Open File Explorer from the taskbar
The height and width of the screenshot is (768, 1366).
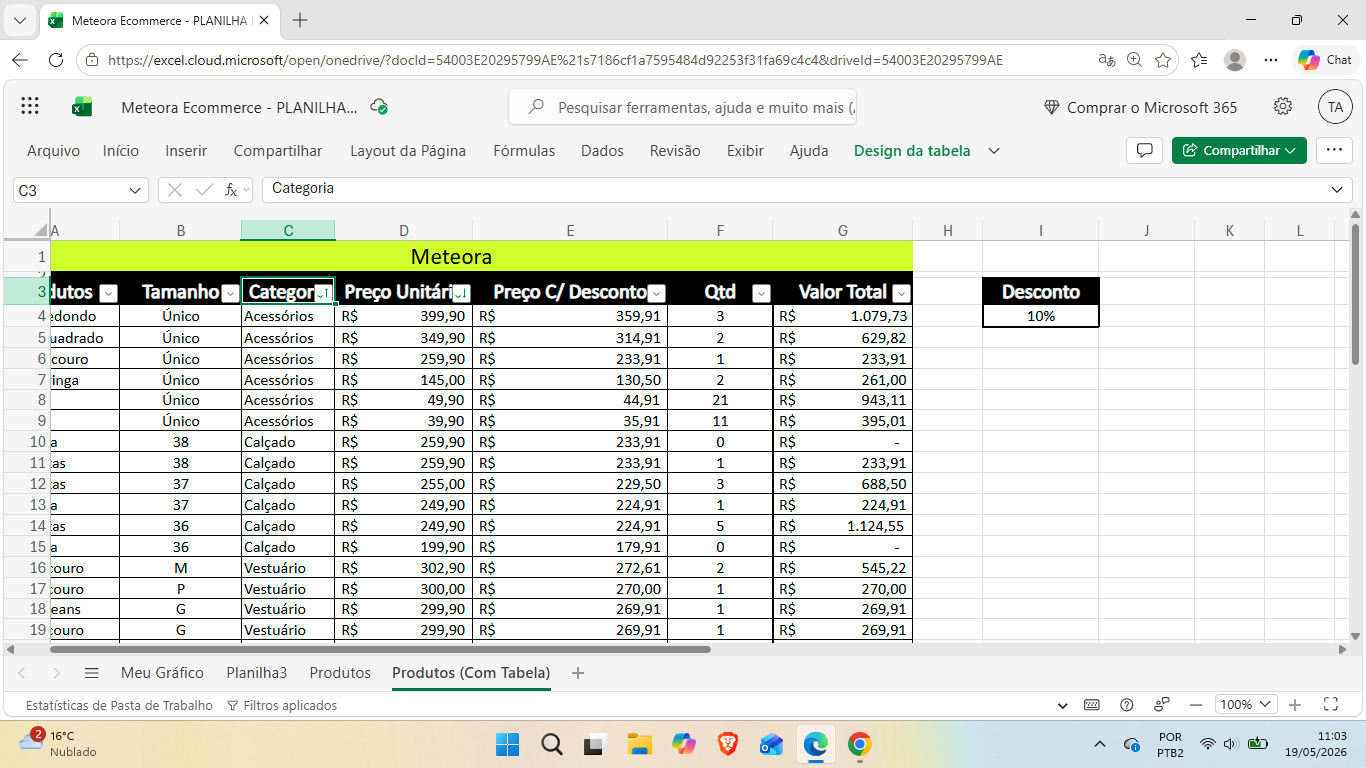click(x=639, y=744)
